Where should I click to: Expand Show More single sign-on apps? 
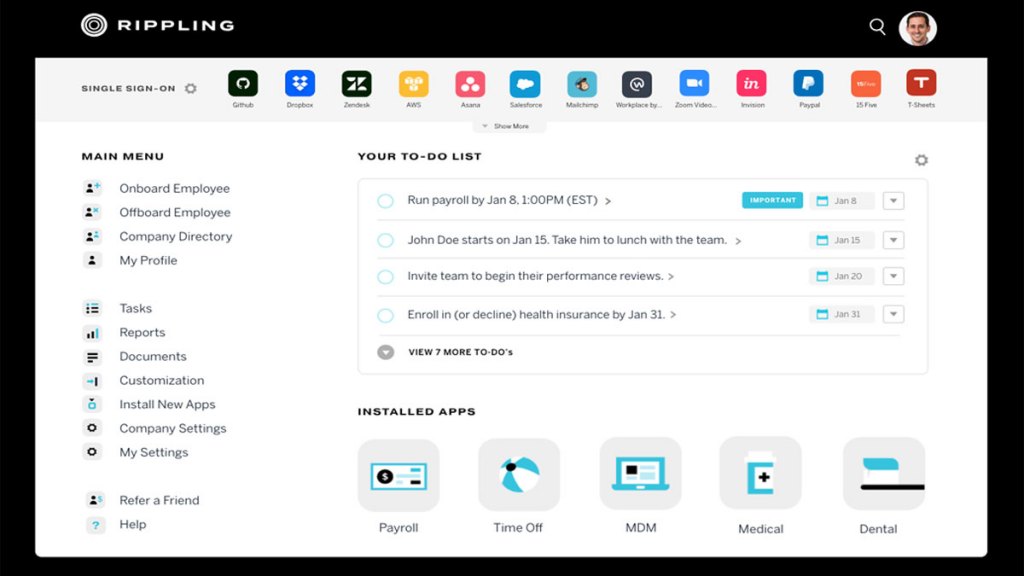coord(509,126)
